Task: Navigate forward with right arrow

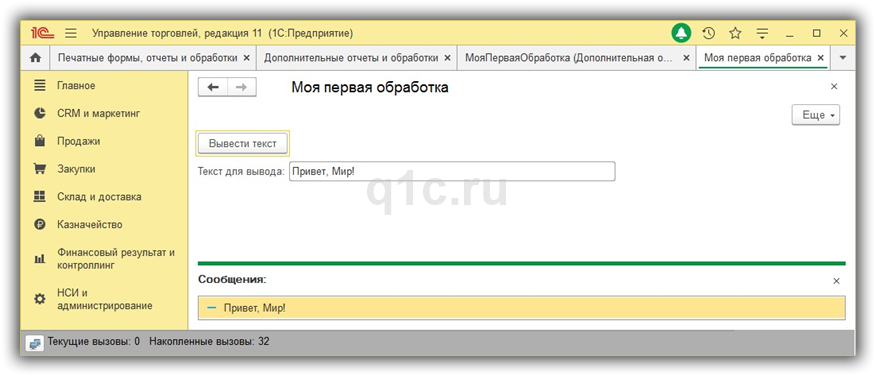Action: [242, 87]
